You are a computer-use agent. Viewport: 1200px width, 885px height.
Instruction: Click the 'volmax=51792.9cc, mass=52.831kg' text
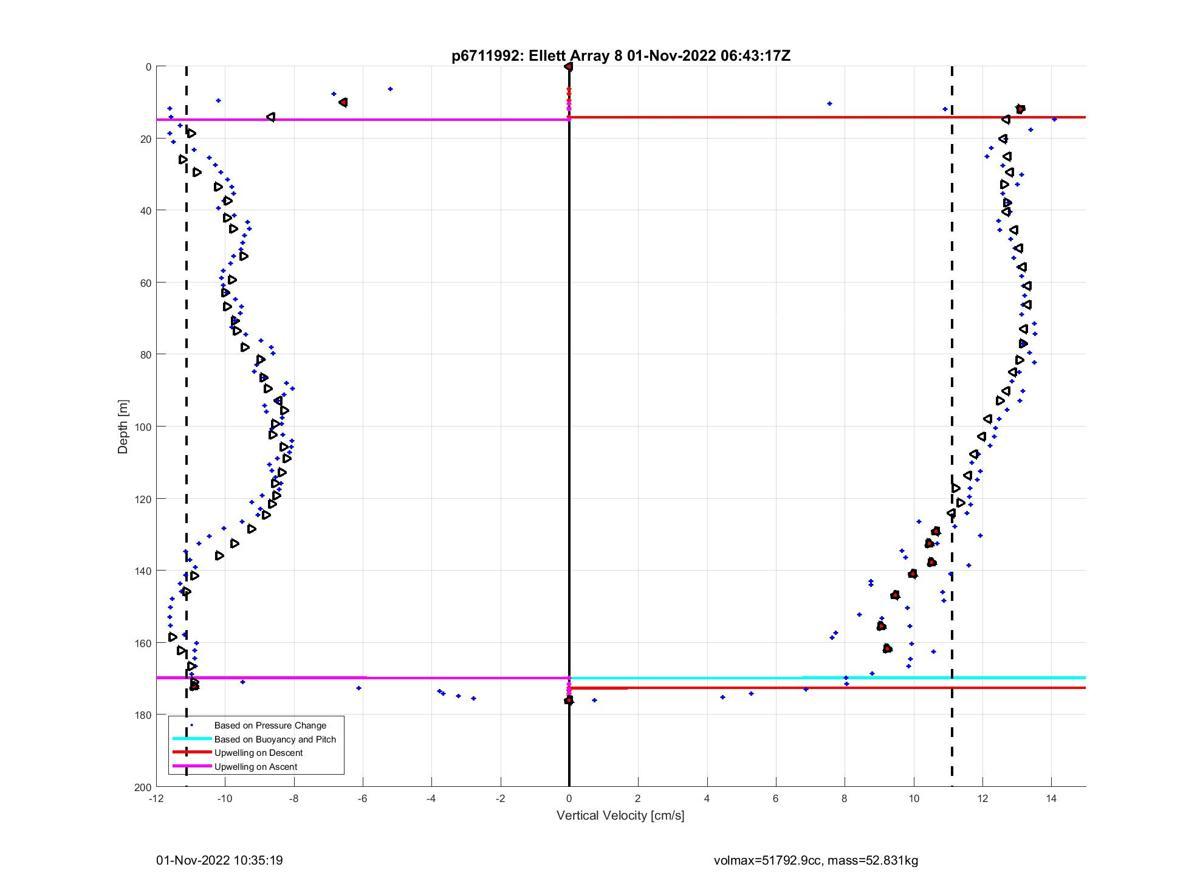coord(816,860)
